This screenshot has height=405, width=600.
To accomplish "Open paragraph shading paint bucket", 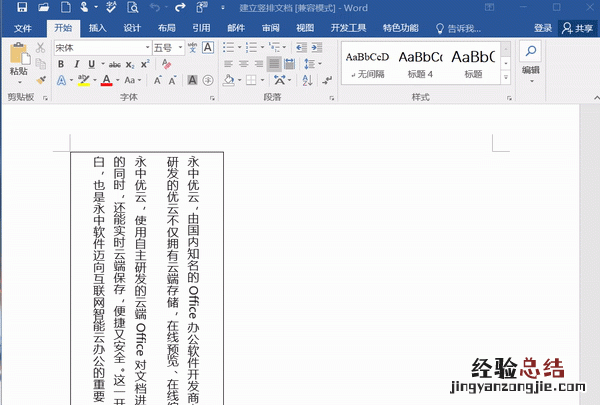I will tap(228, 80).
